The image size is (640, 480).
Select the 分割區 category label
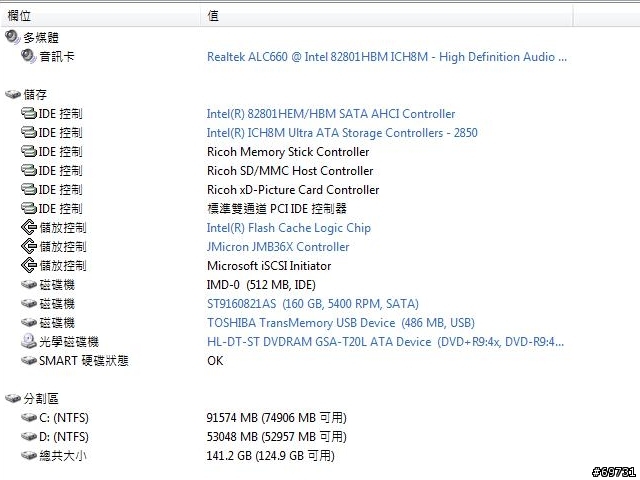[41, 399]
